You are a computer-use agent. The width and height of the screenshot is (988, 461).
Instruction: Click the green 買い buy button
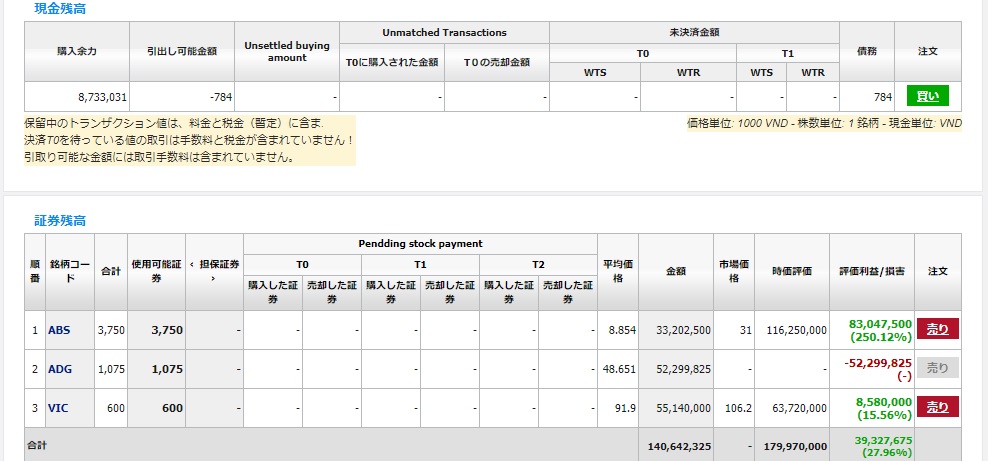(x=927, y=97)
